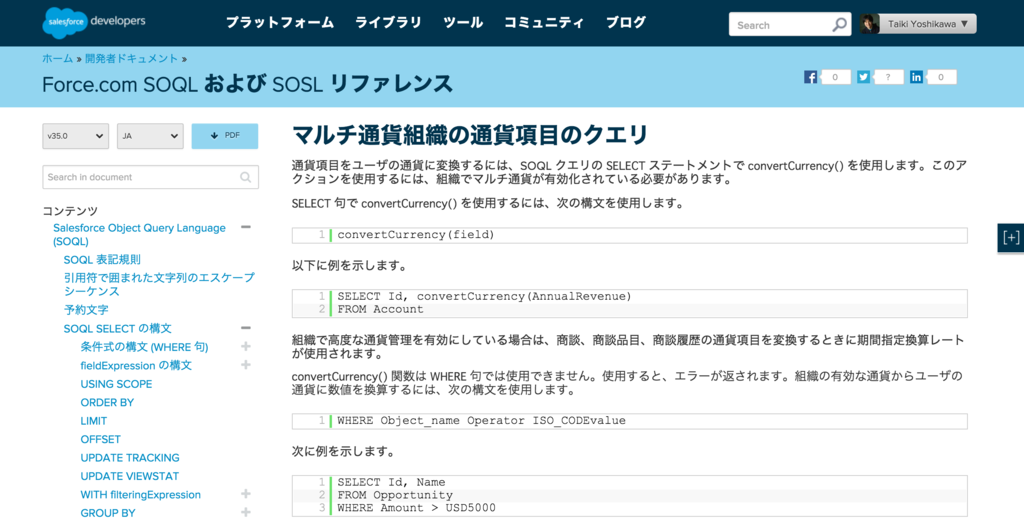Screen dimensions: 1024x524
Task: Open 条件式の構文 (WHERE 句) topic
Action: 144,347
